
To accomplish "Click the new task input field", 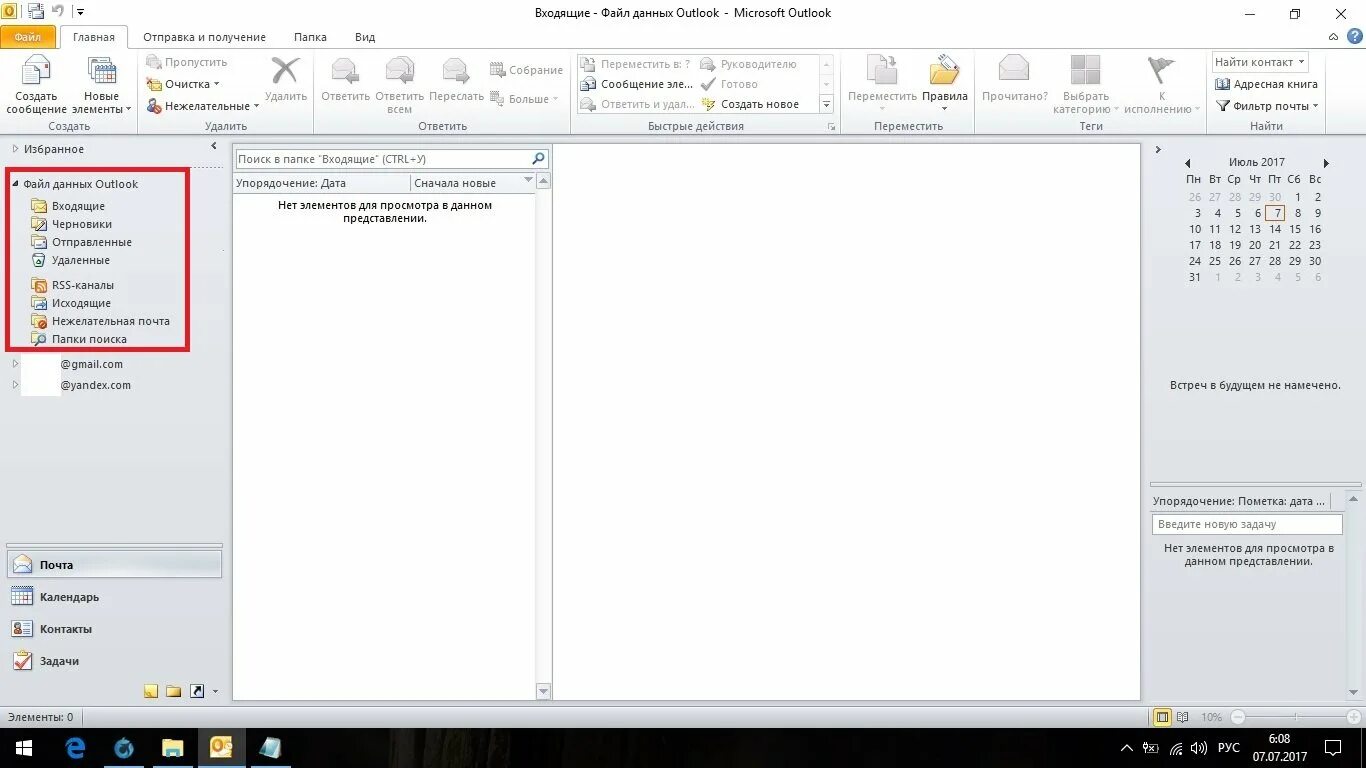I will (1247, 524).
